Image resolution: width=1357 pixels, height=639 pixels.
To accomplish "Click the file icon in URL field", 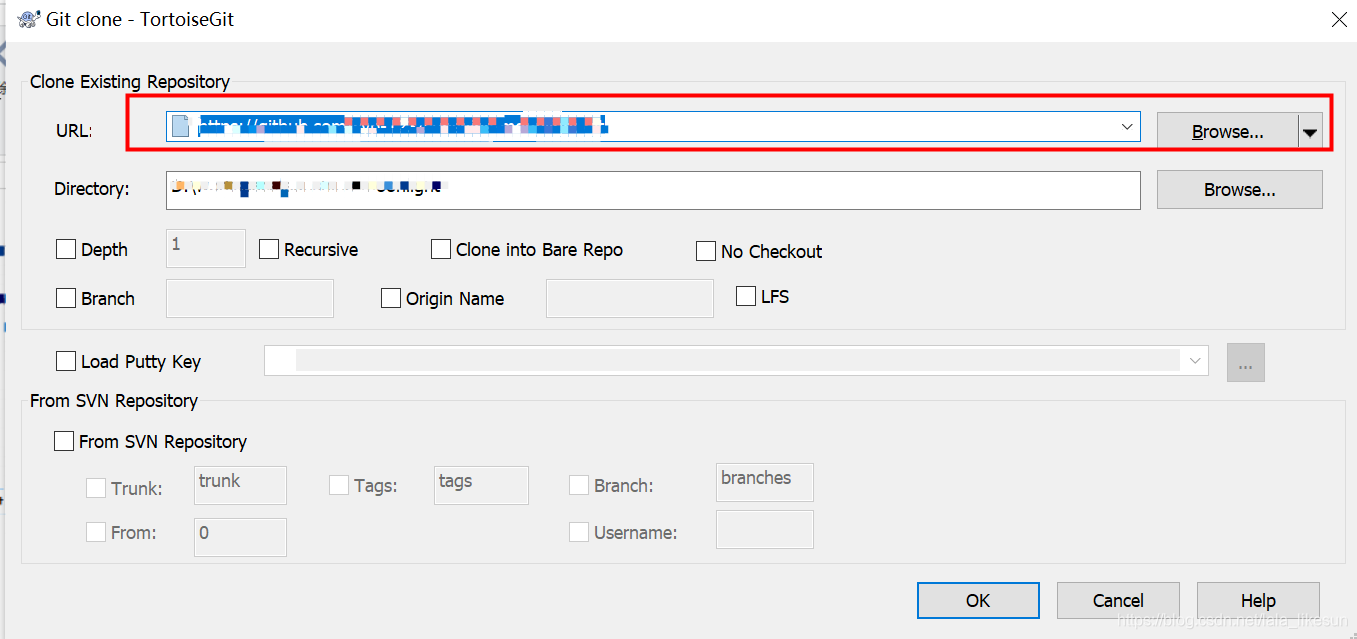I will click(180, 126).
